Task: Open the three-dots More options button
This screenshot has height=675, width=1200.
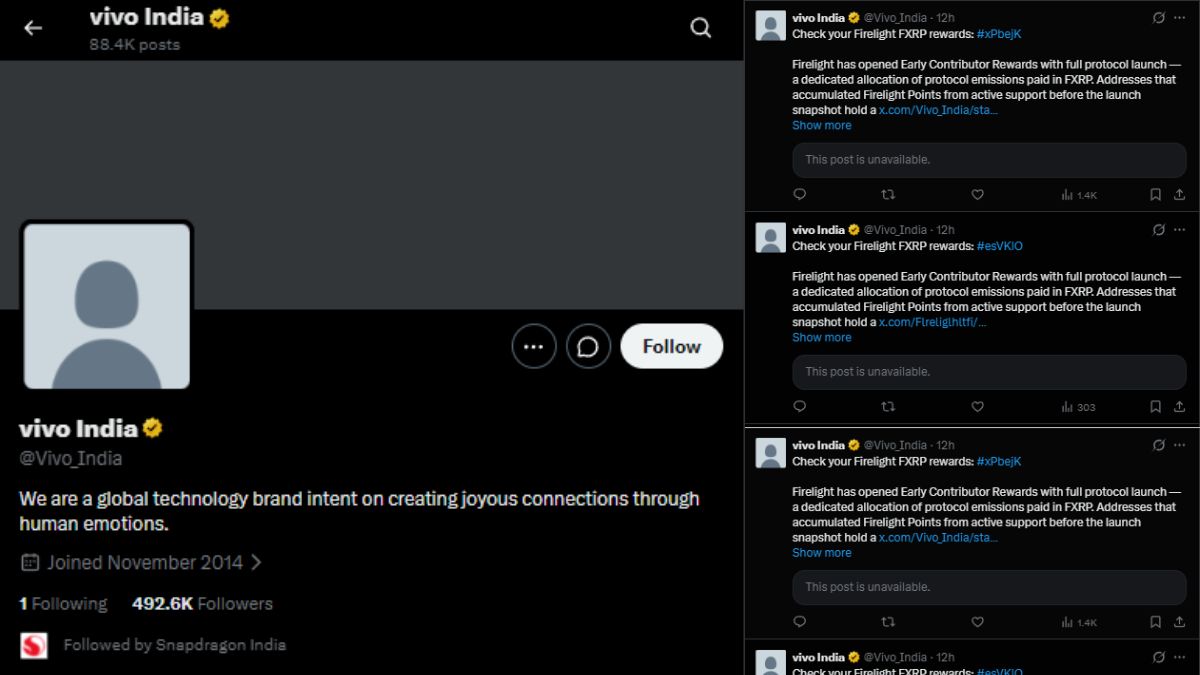Action: pyautogui.click(x=534, y=346)
